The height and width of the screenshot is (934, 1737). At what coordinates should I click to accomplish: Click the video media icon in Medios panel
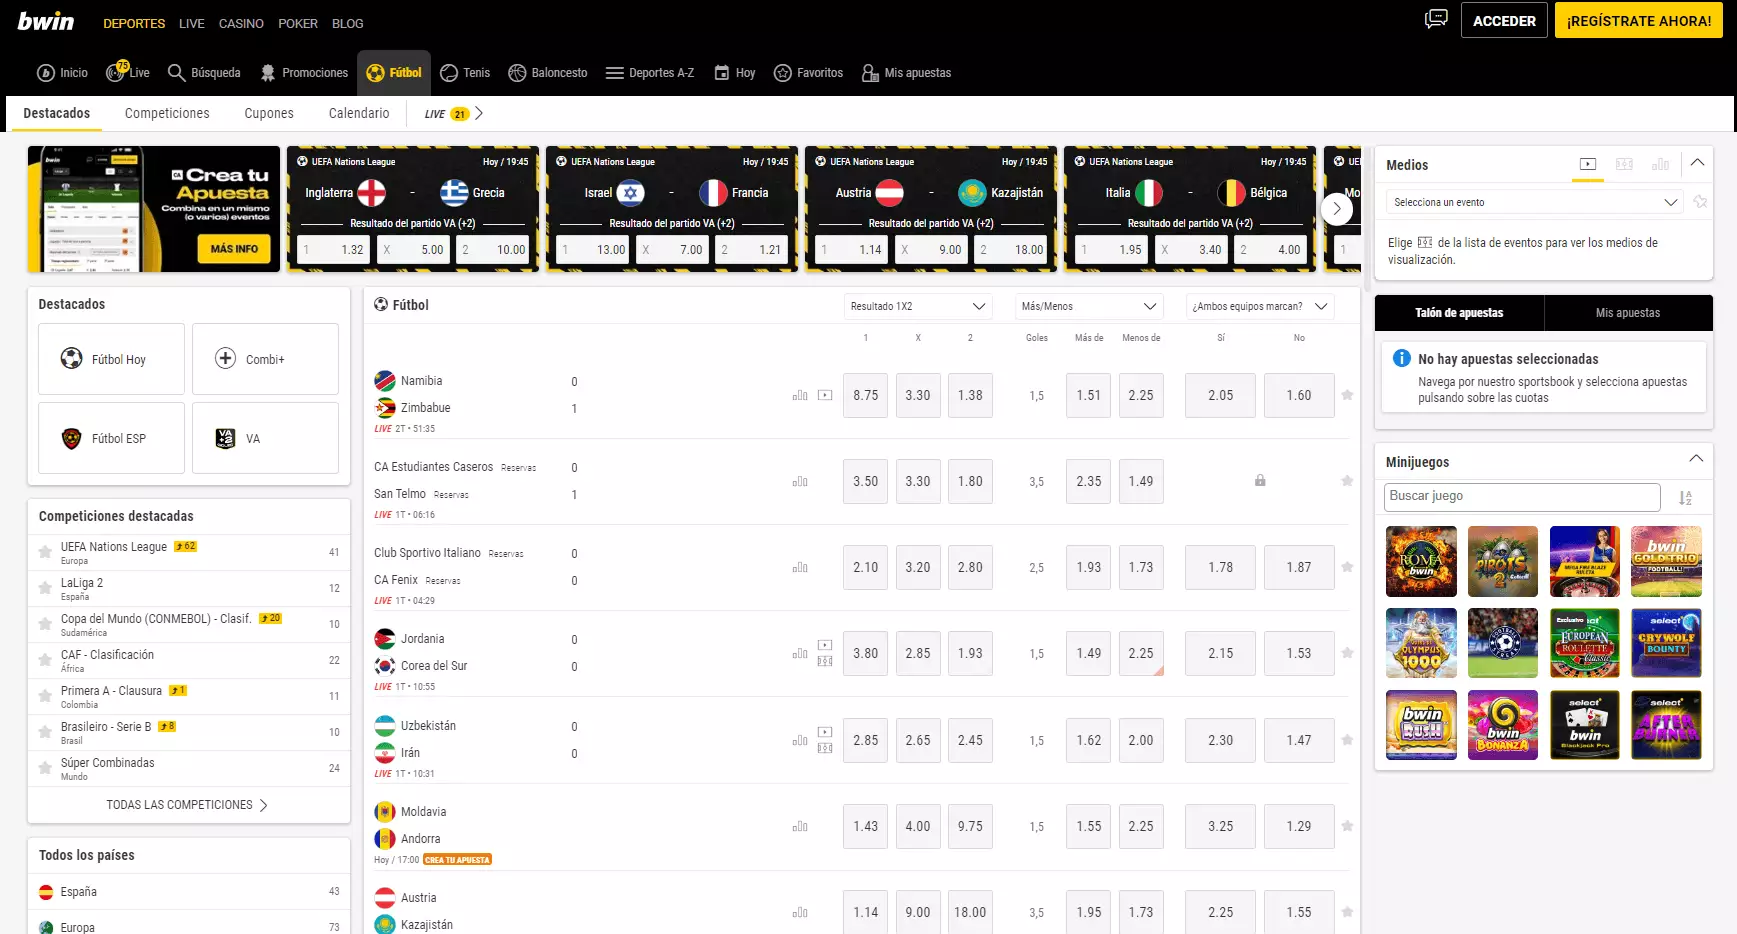pos(1587,164)
